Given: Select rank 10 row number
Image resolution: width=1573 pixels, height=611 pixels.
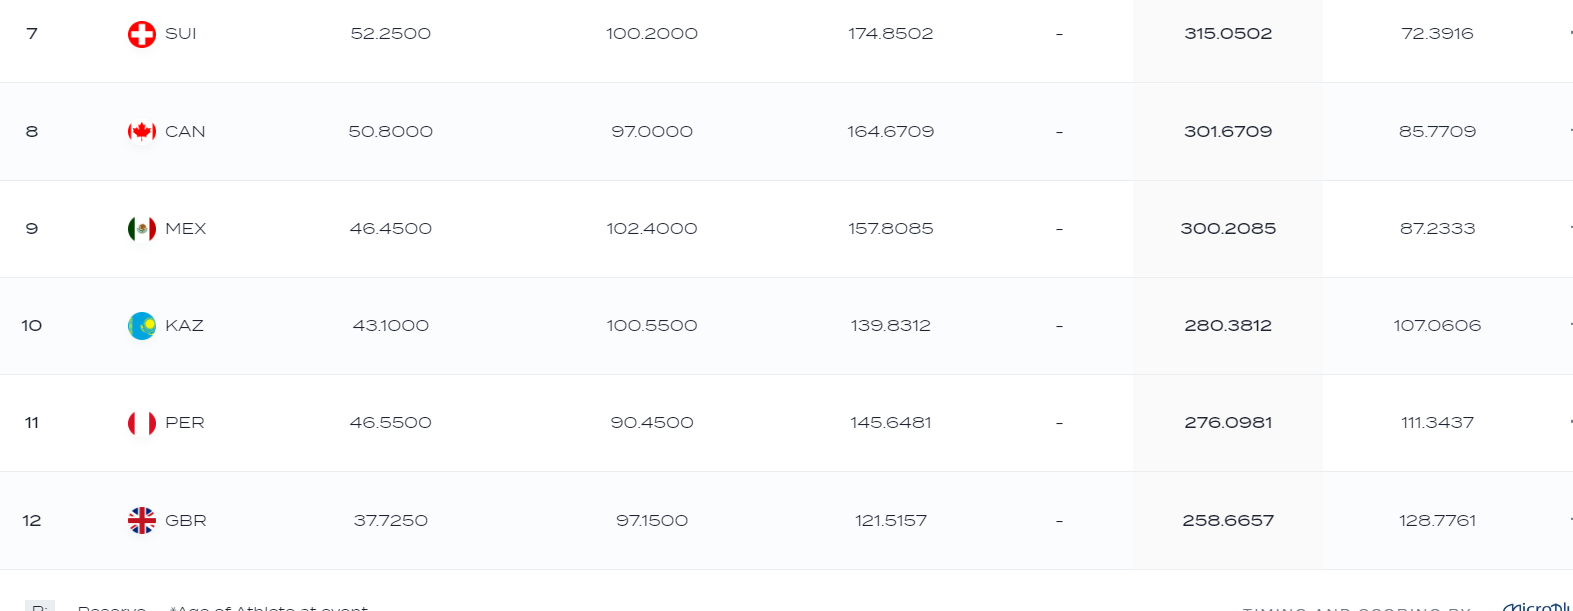Looking at the screenshot, I should click(32, 326).
